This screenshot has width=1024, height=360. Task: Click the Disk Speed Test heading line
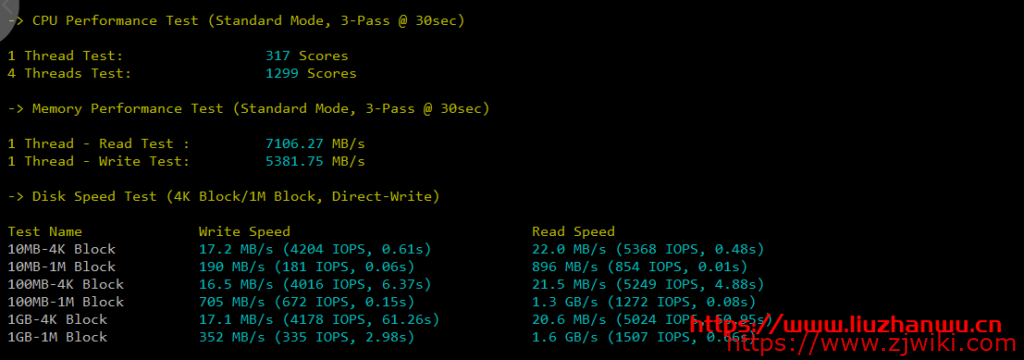pyautogui.click(x=223, y=197)
